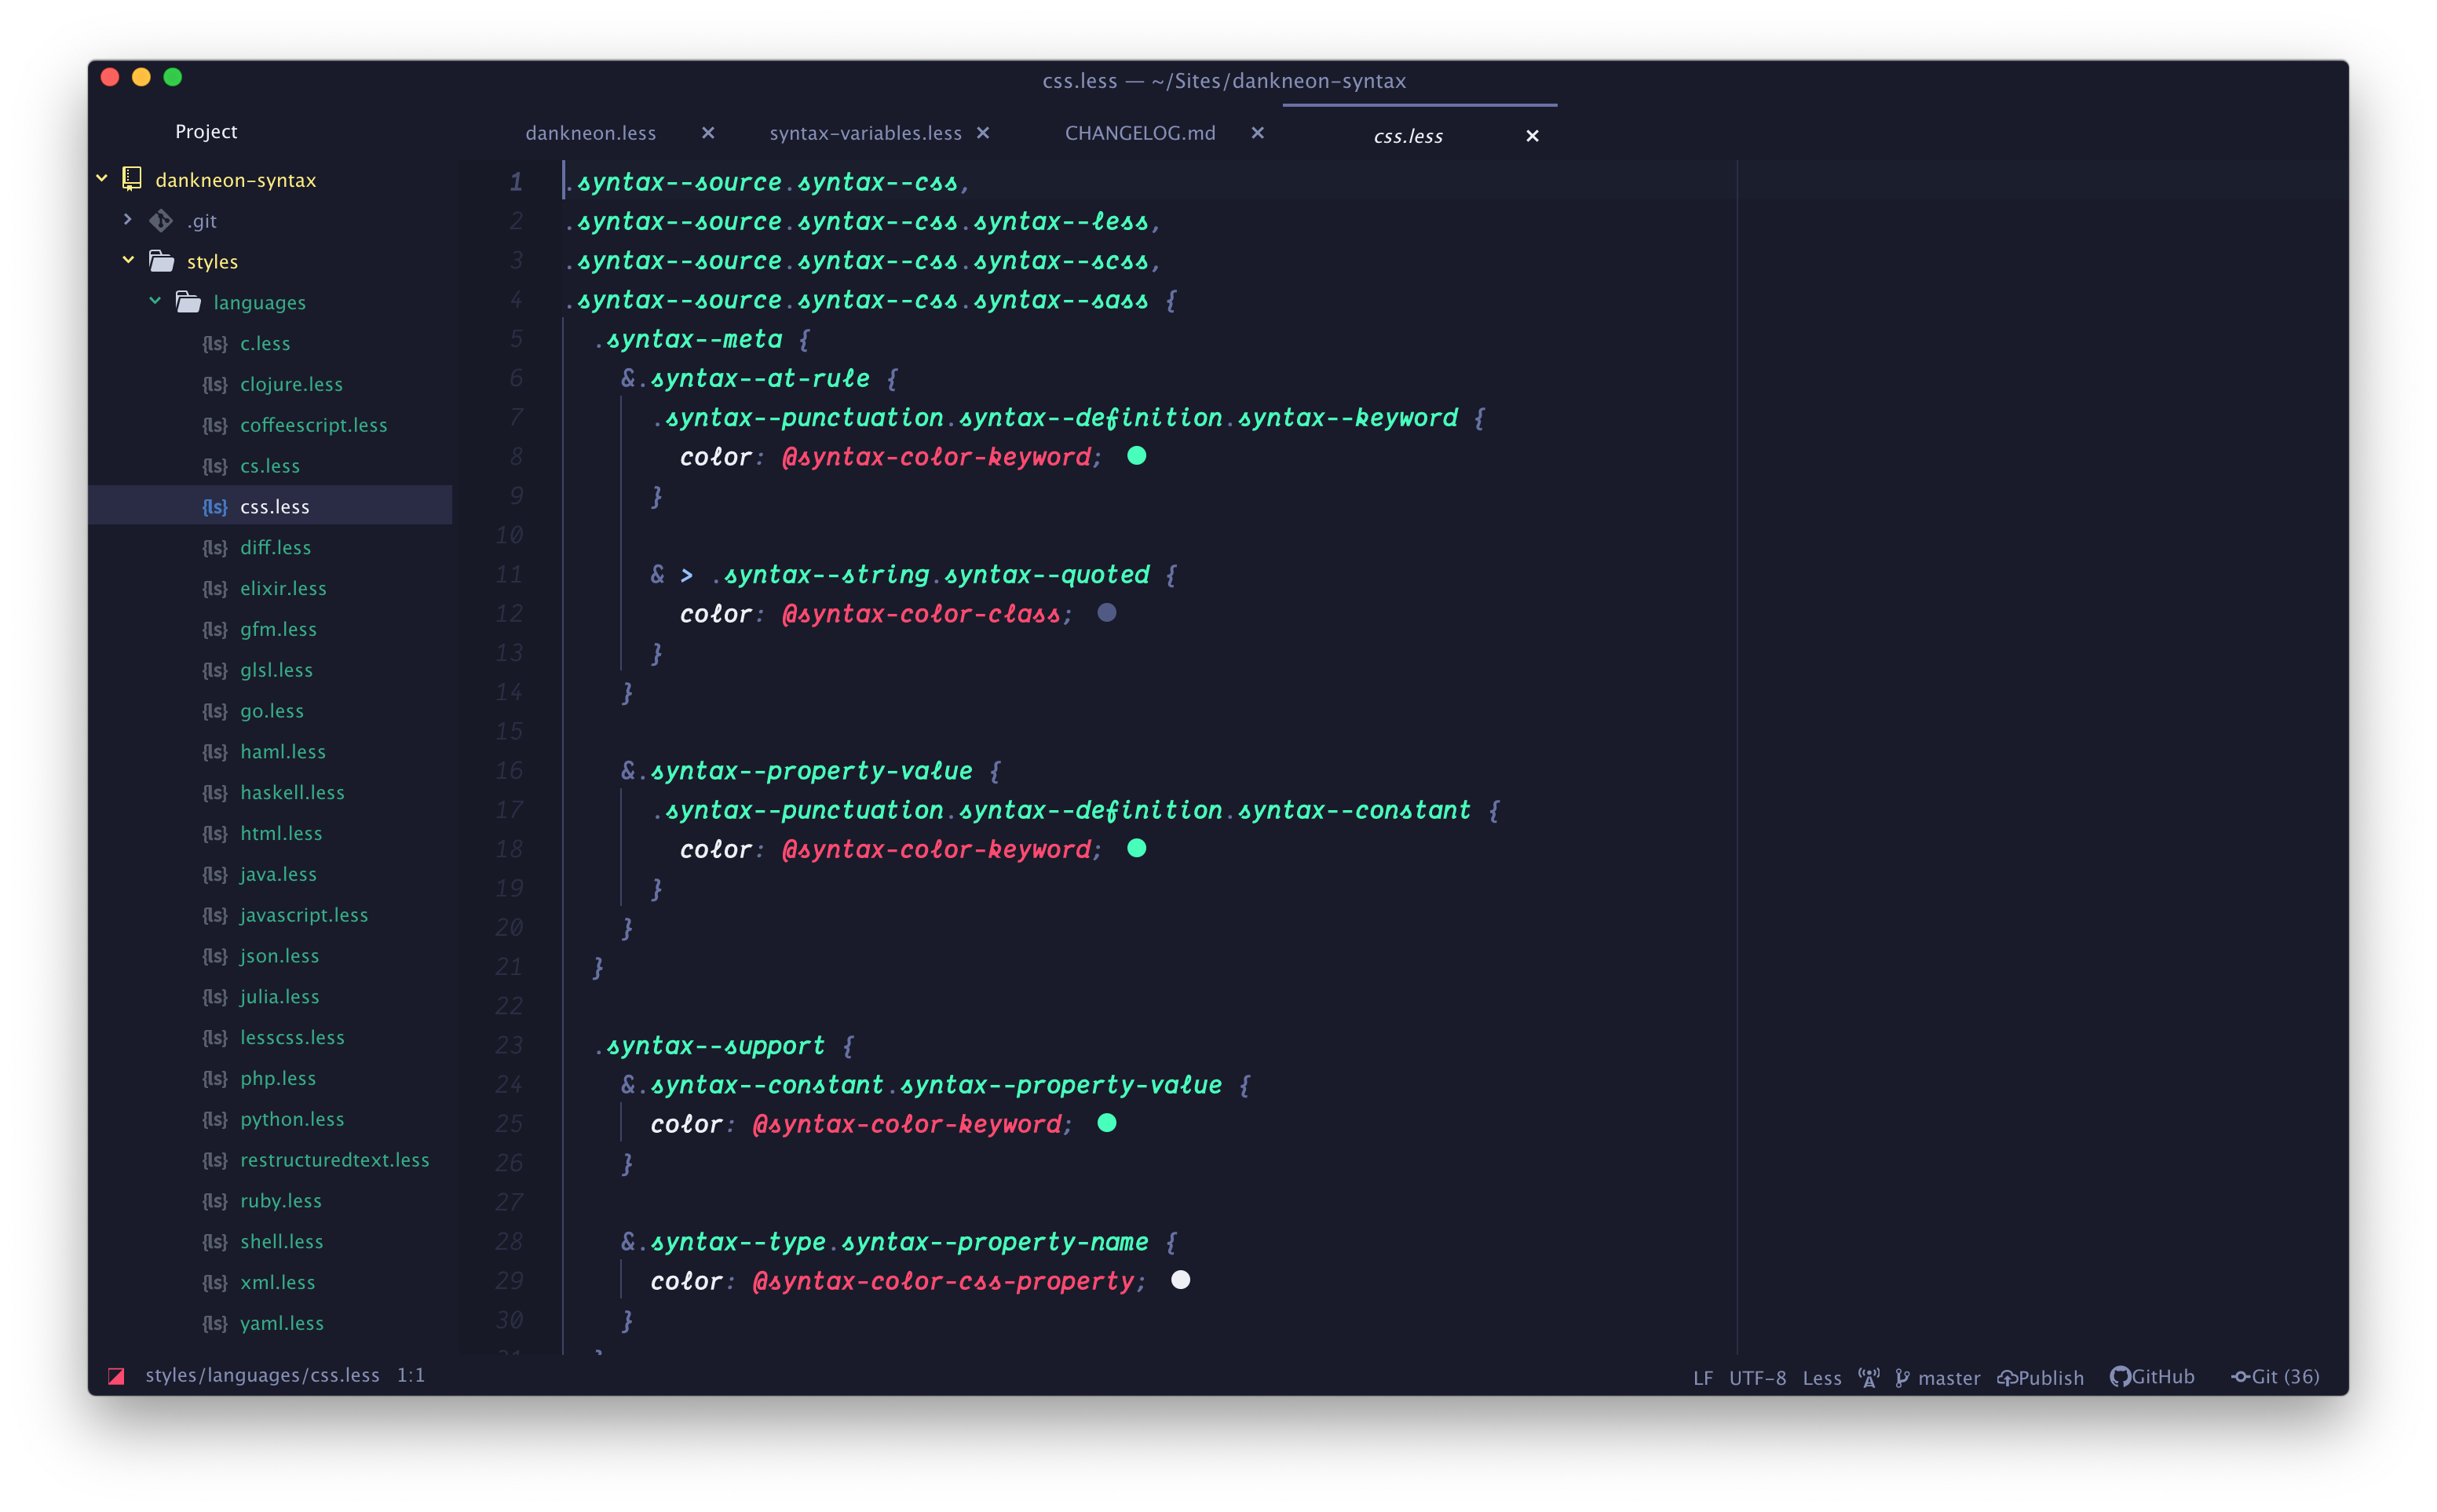Screen dimensions: 2437x1512
Task: Click the master branch icon in status bar
Action: click(1902, 1378)
